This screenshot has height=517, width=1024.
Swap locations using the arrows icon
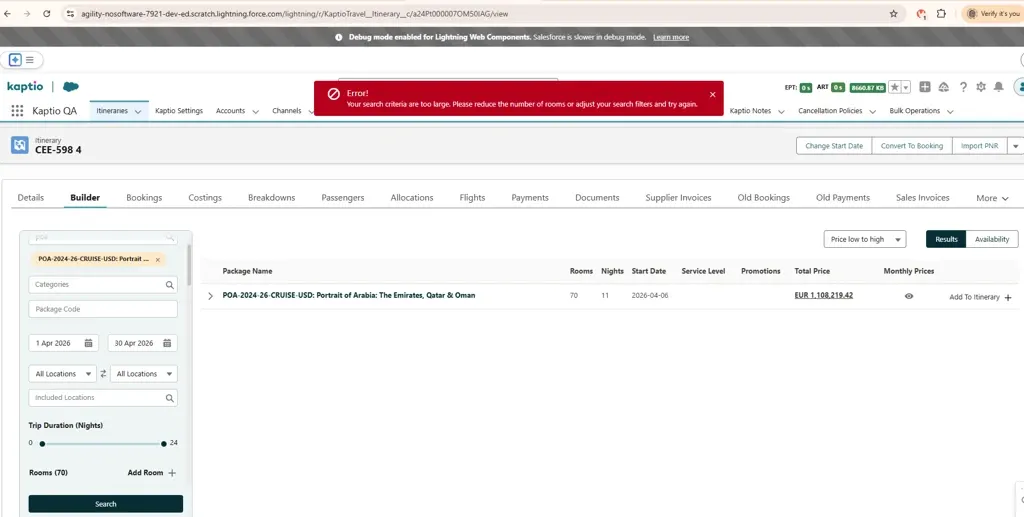pos(103,374)
